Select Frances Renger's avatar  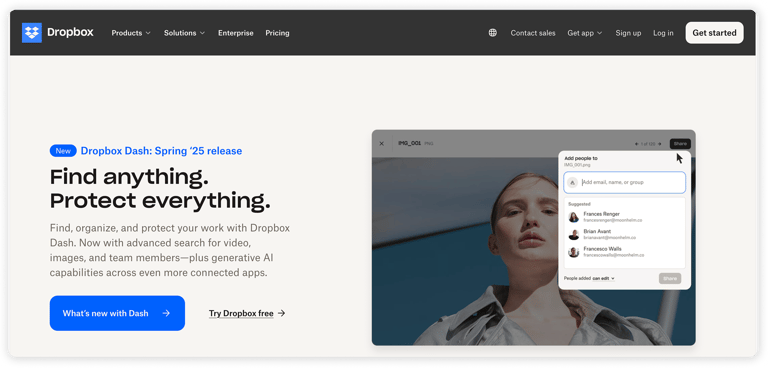coord(574,217)
